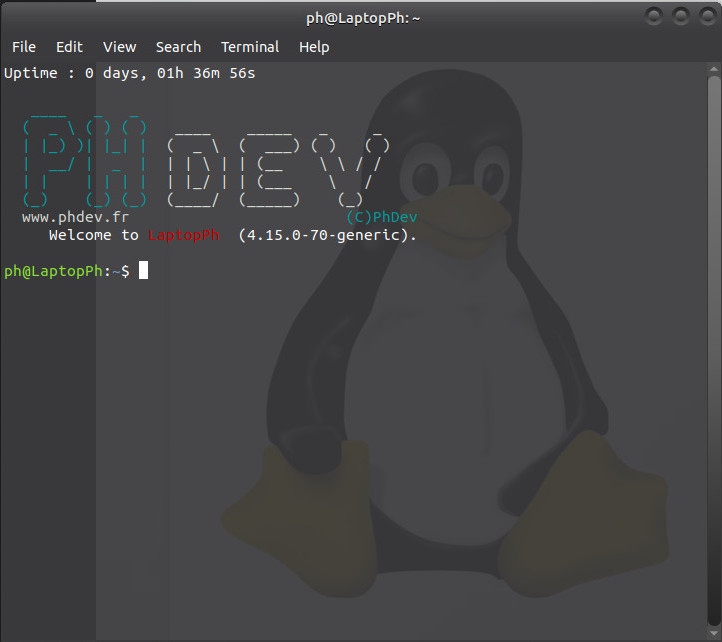
Task: Place cursor at the white terminal cursor block
Action: tap(143, 271)
